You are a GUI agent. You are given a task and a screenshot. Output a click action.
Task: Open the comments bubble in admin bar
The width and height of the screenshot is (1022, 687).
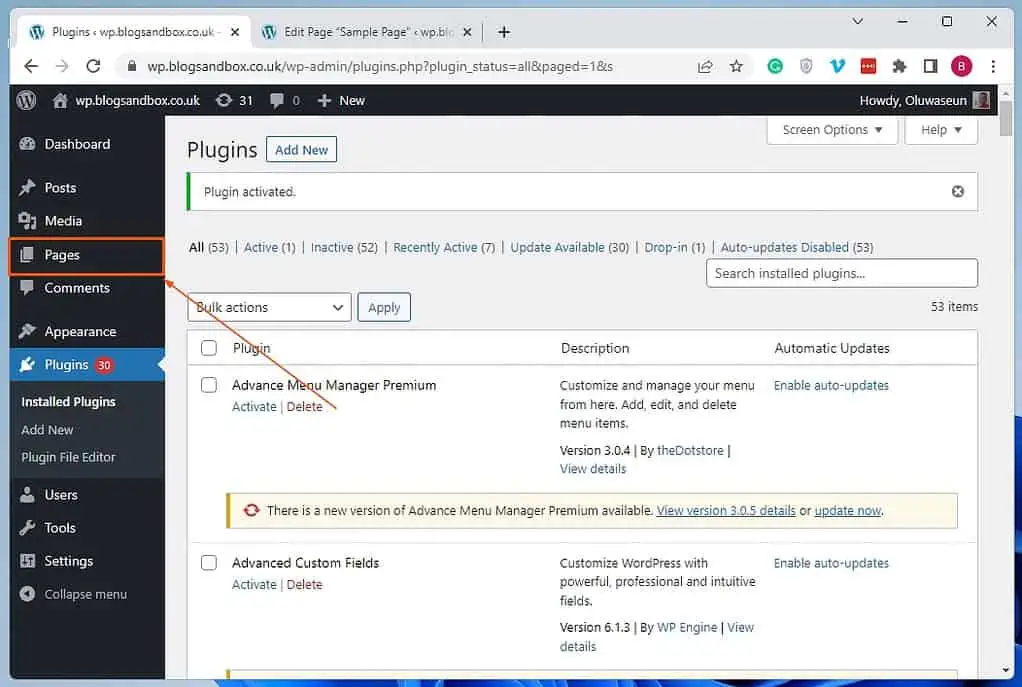click(276, 100)
